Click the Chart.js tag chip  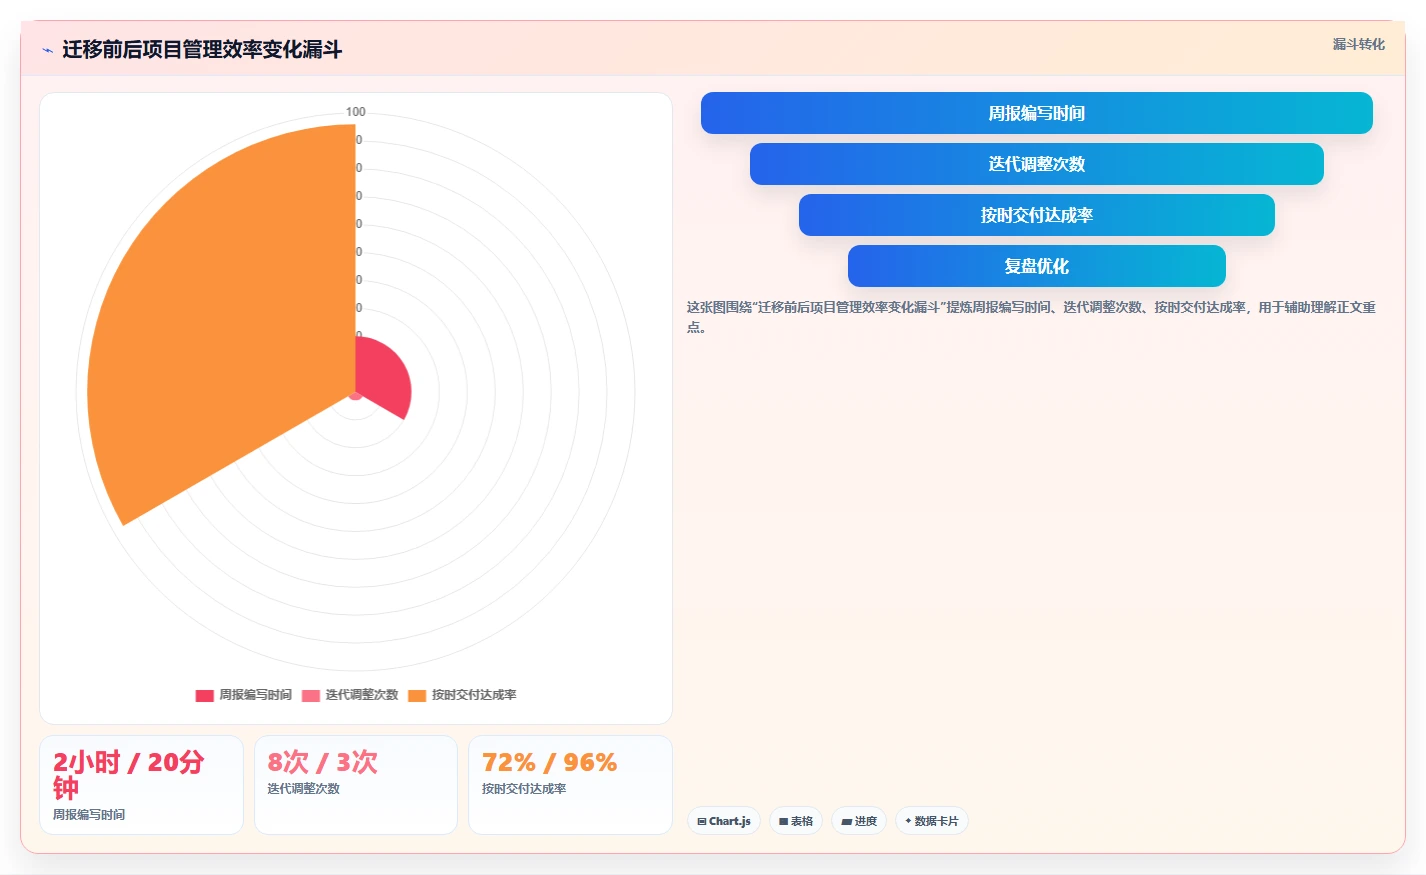(x=724, y=821)
